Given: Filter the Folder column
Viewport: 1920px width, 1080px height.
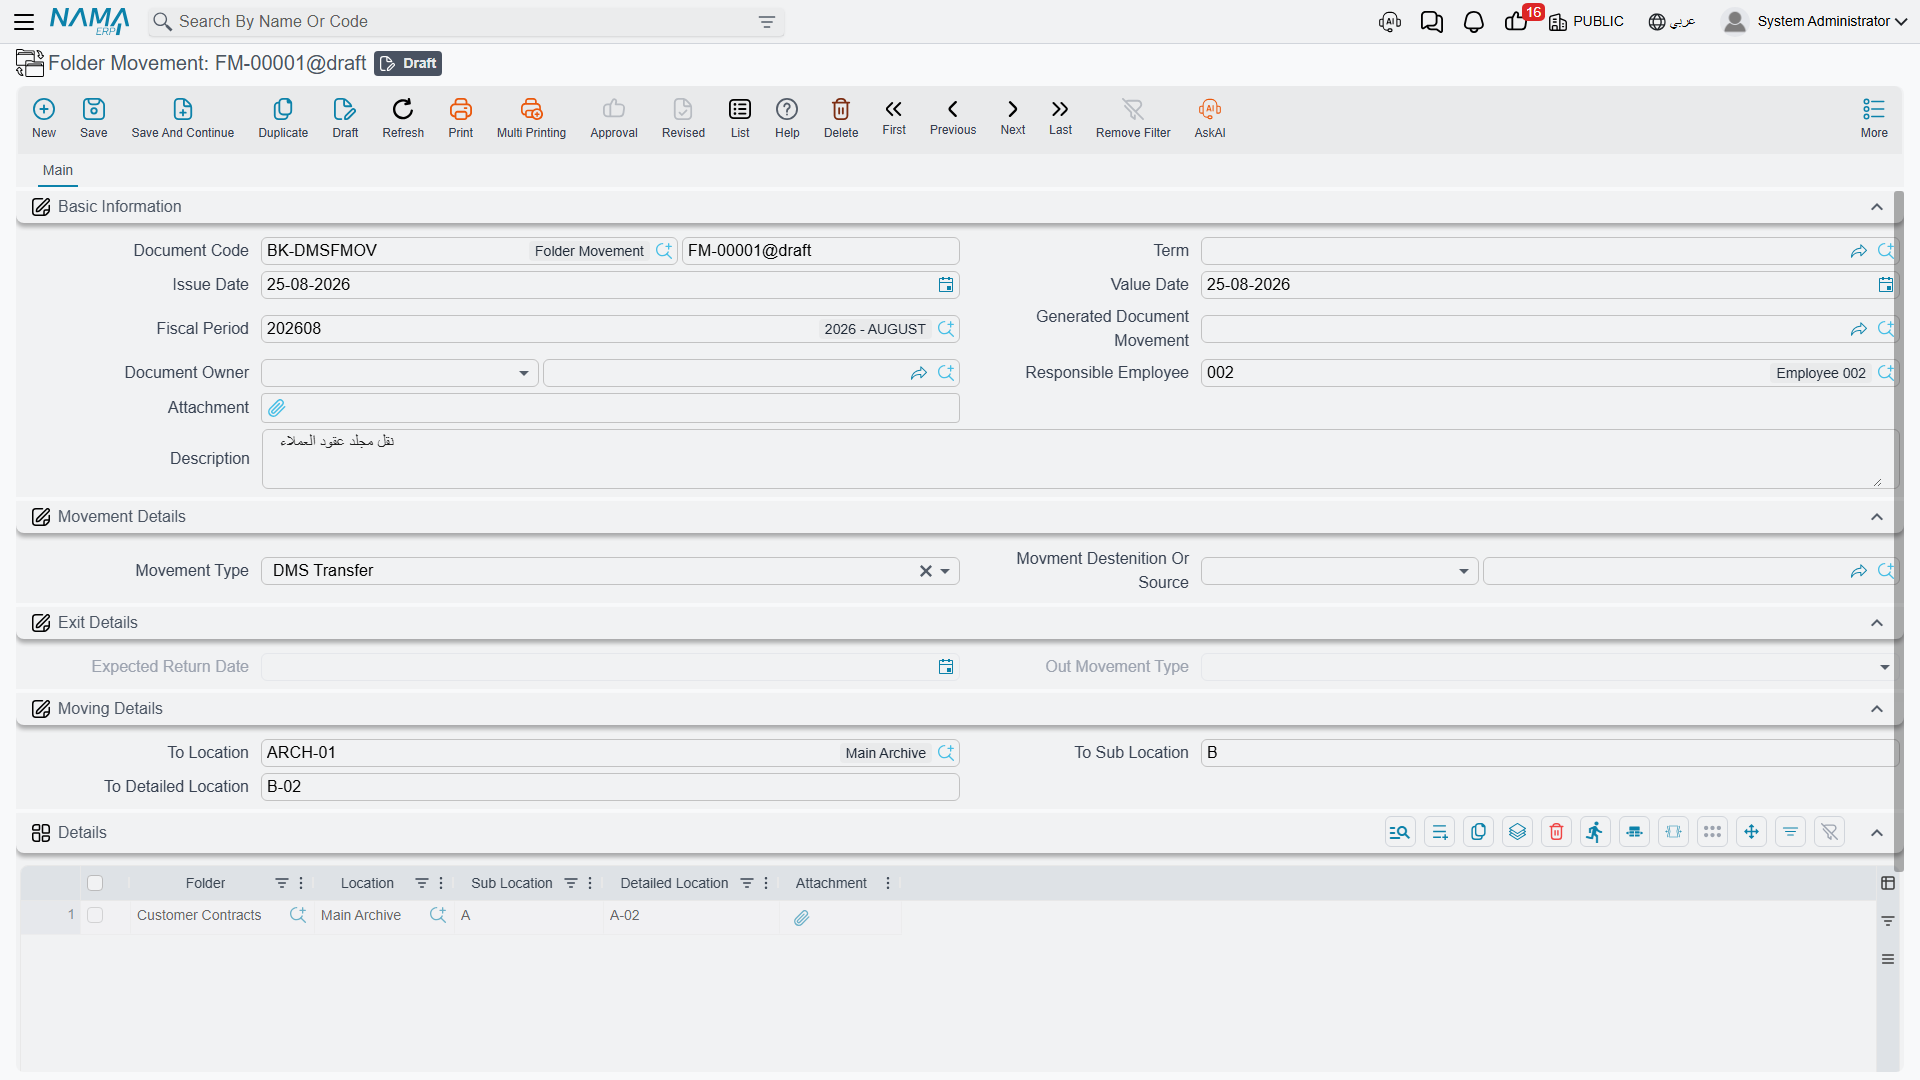Looking at the screenshot, I should click(282, 883).
